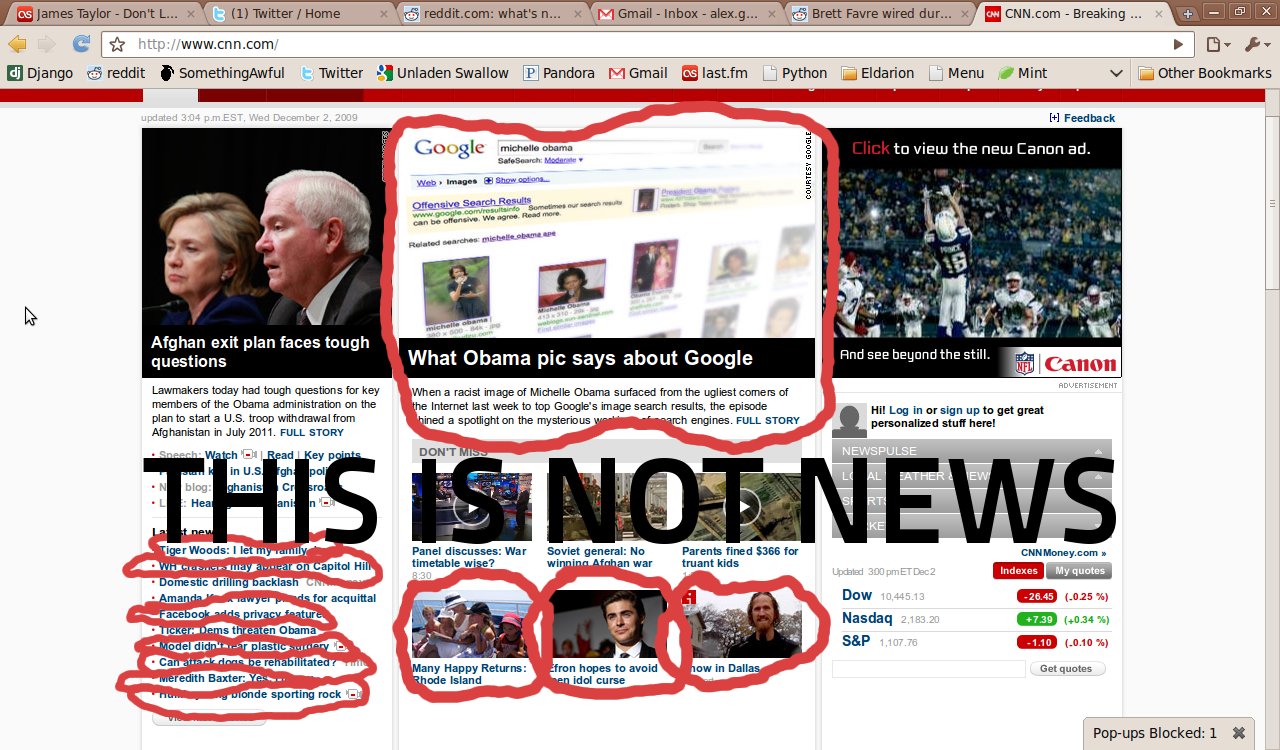Open the Efron teen idol curse link
Screen dimensions: 1280x750
click(603, 674)
